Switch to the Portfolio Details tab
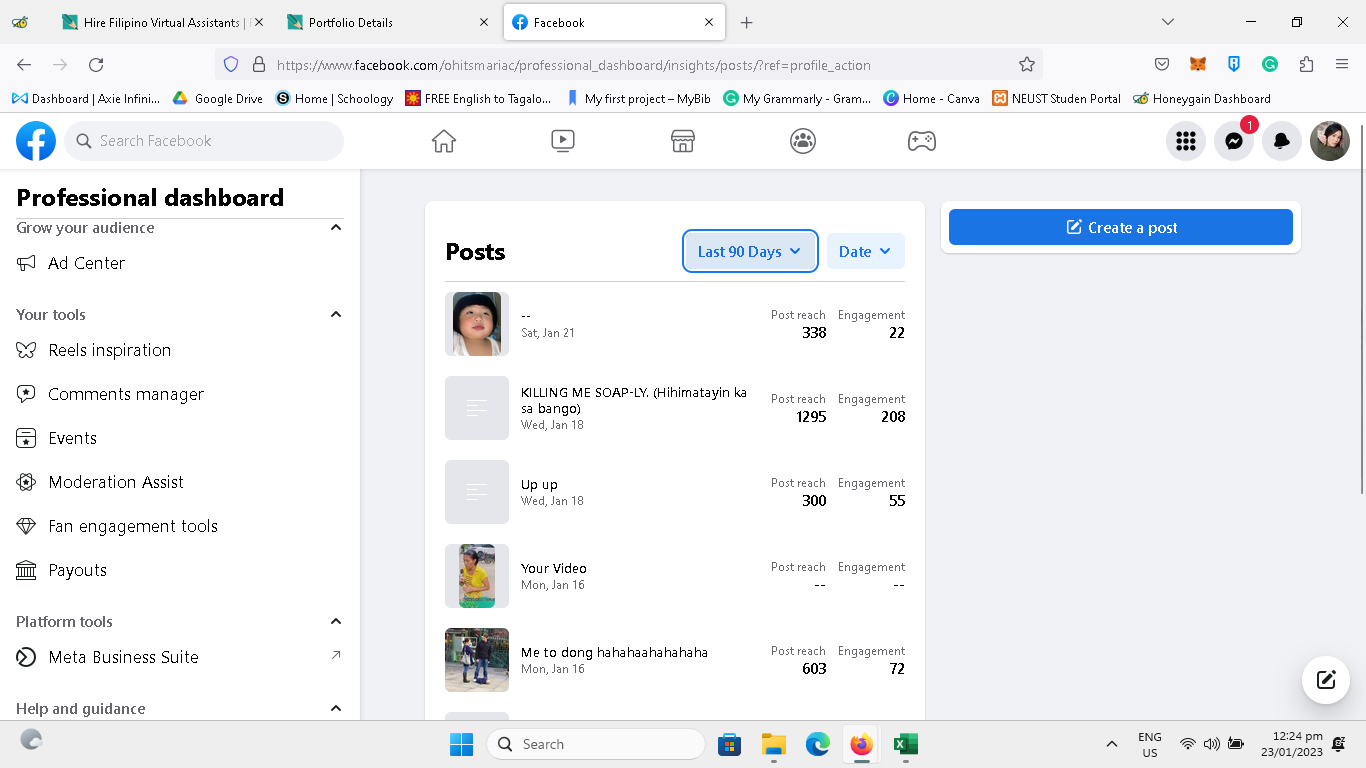 click(387, 22)
